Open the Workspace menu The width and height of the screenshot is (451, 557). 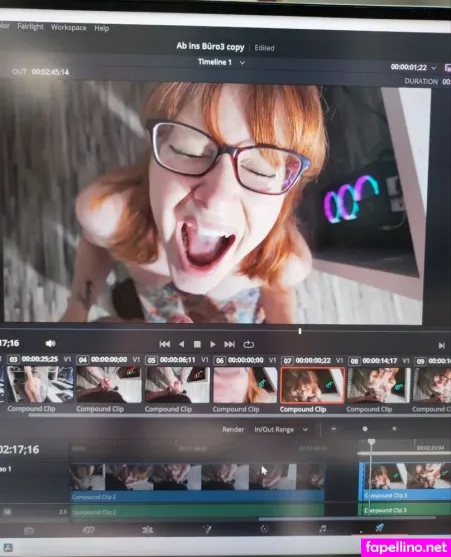pyautogui.click(x=69, y=27)
